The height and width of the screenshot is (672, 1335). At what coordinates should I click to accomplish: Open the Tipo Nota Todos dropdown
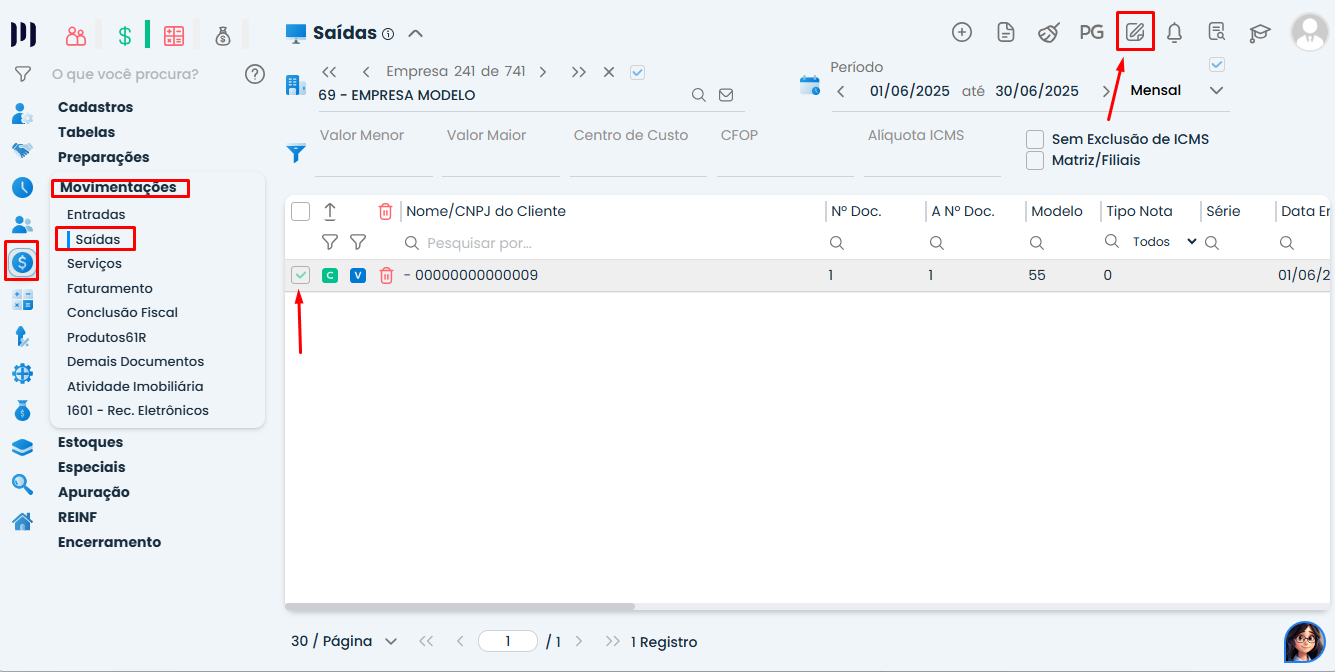point(1164,242)
